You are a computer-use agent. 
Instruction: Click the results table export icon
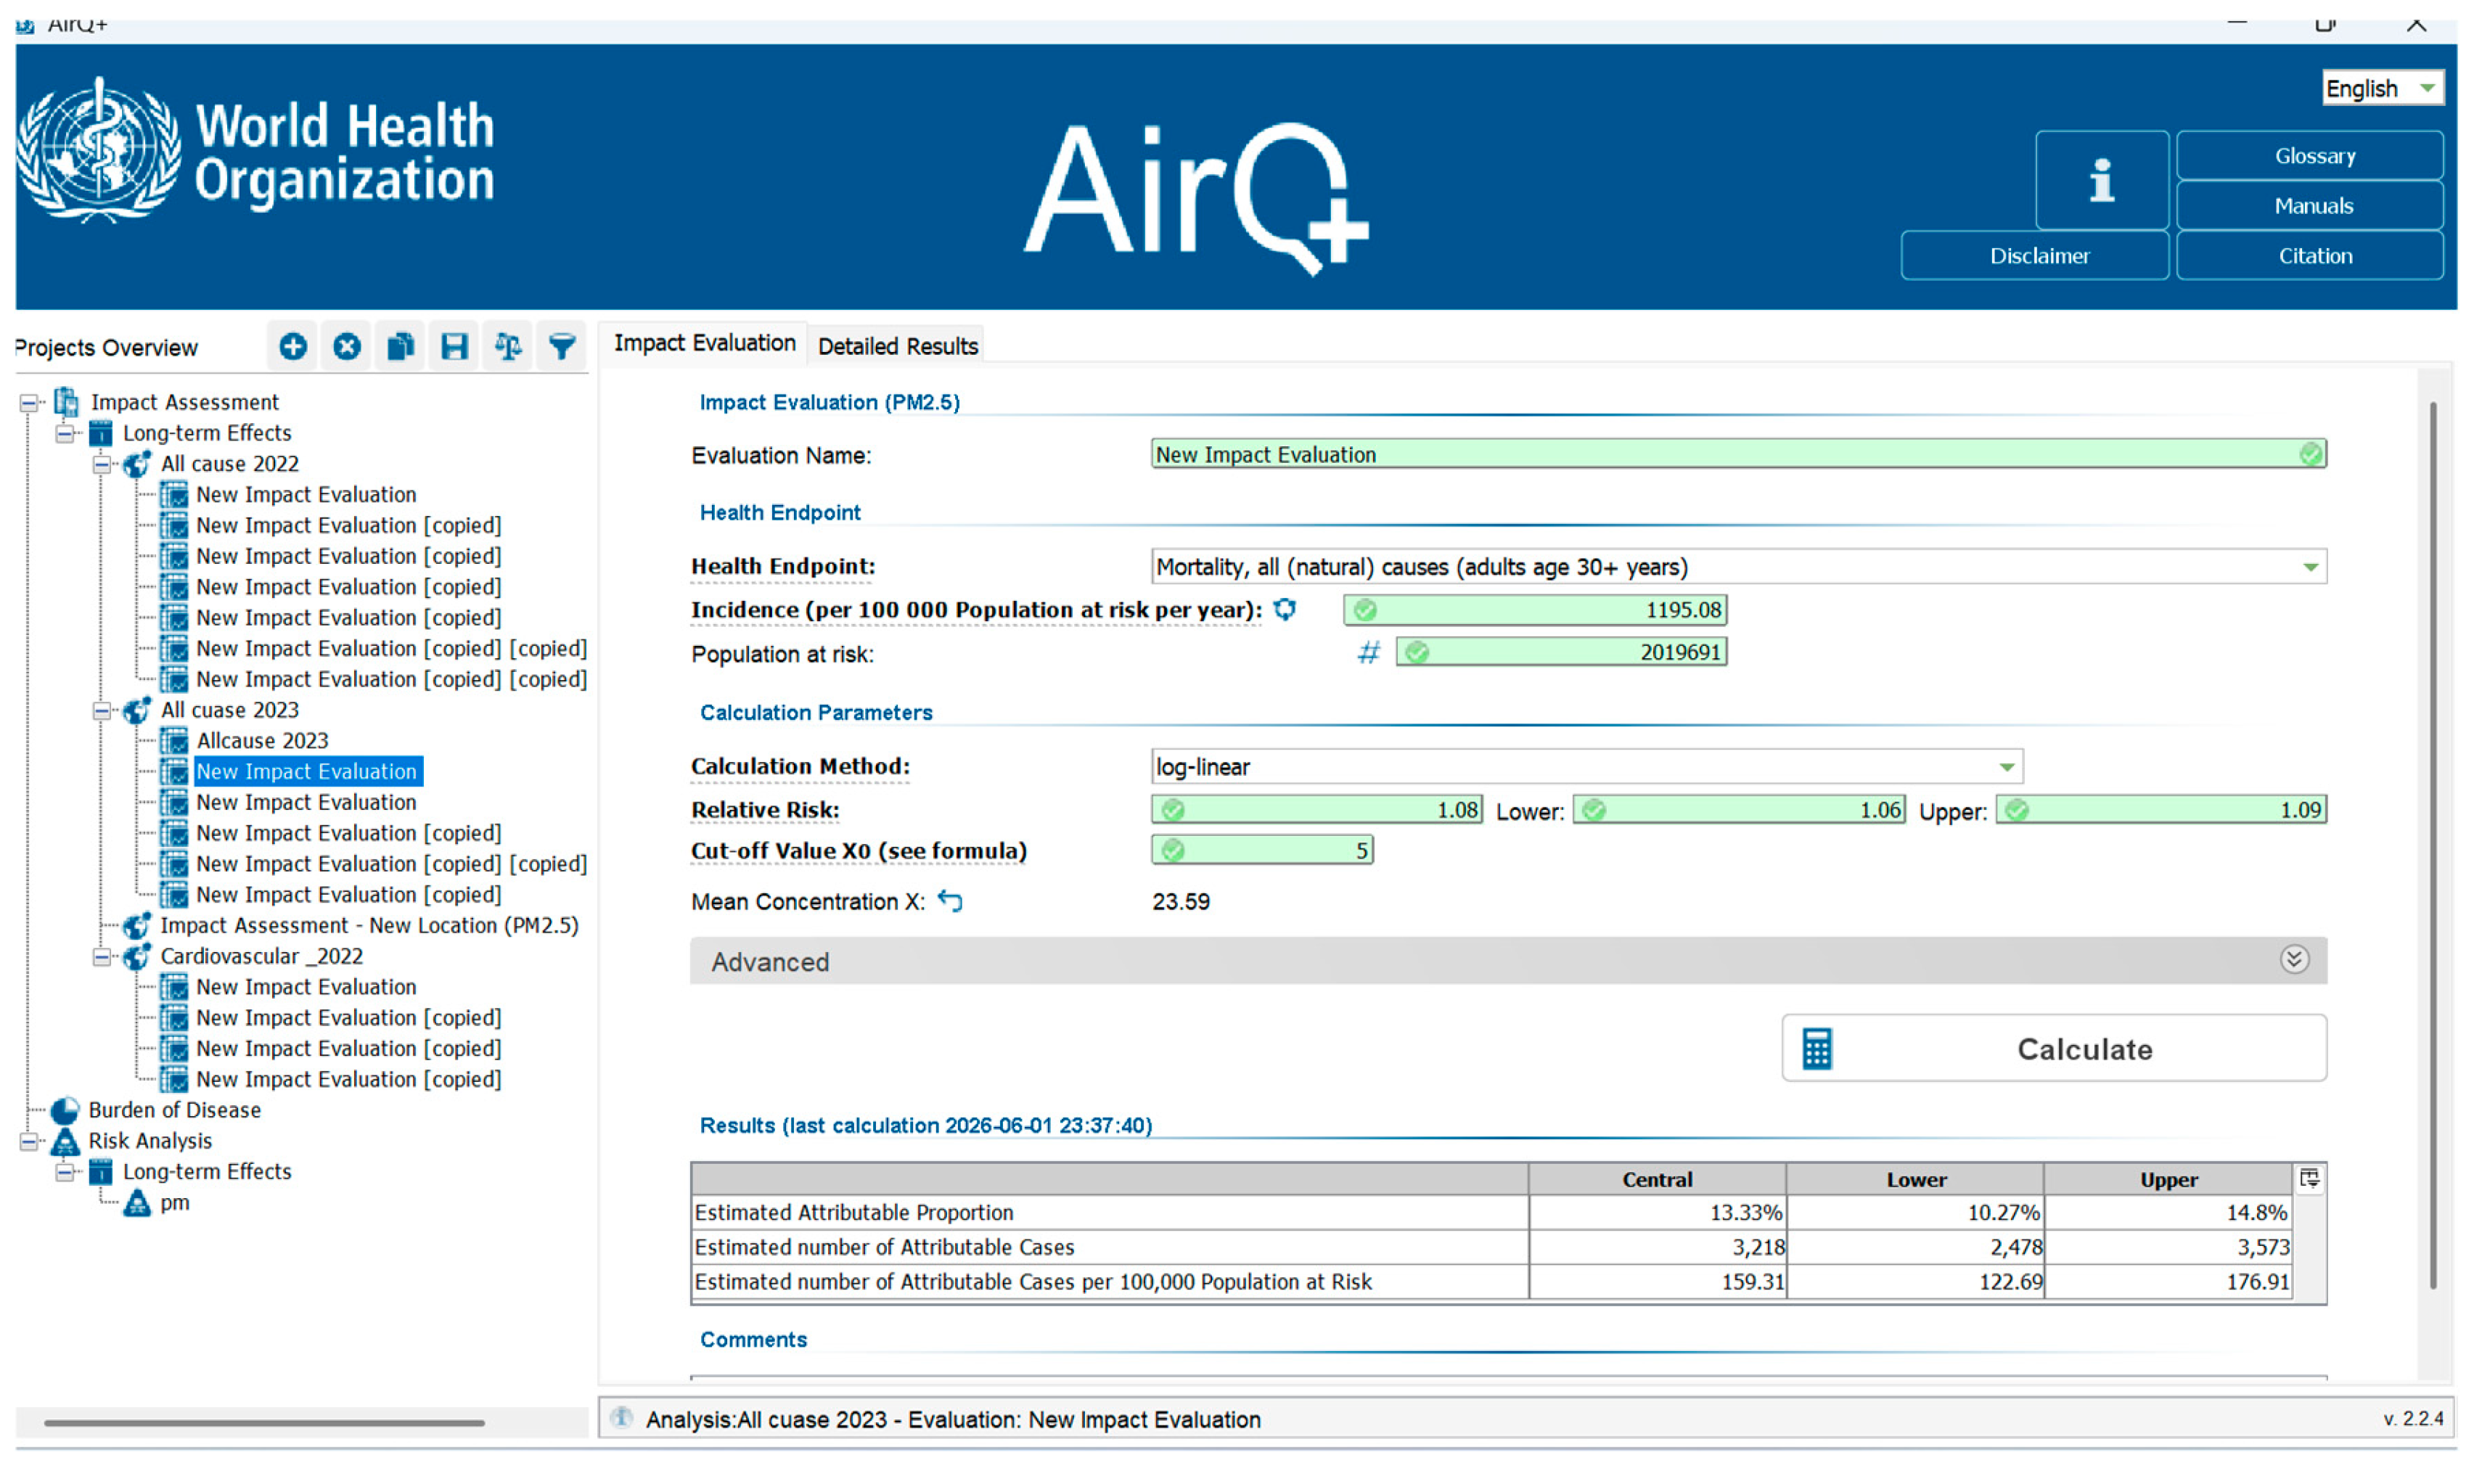click(2309, 1178)
